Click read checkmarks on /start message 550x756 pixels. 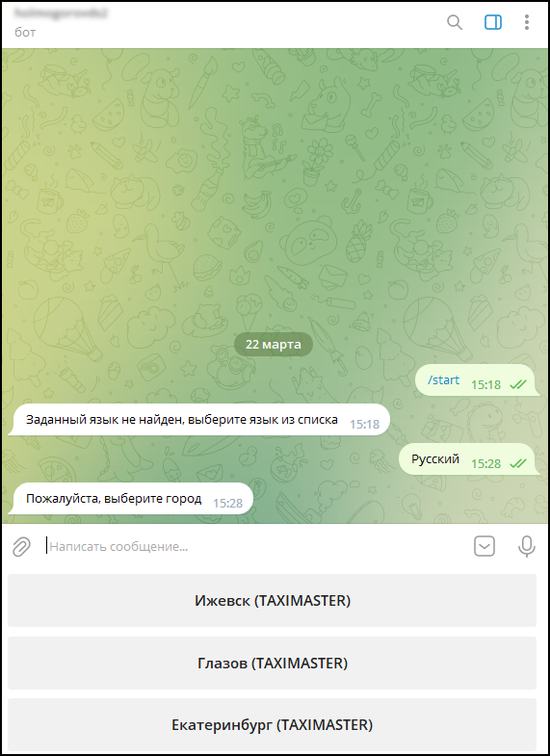coord(518,385)
